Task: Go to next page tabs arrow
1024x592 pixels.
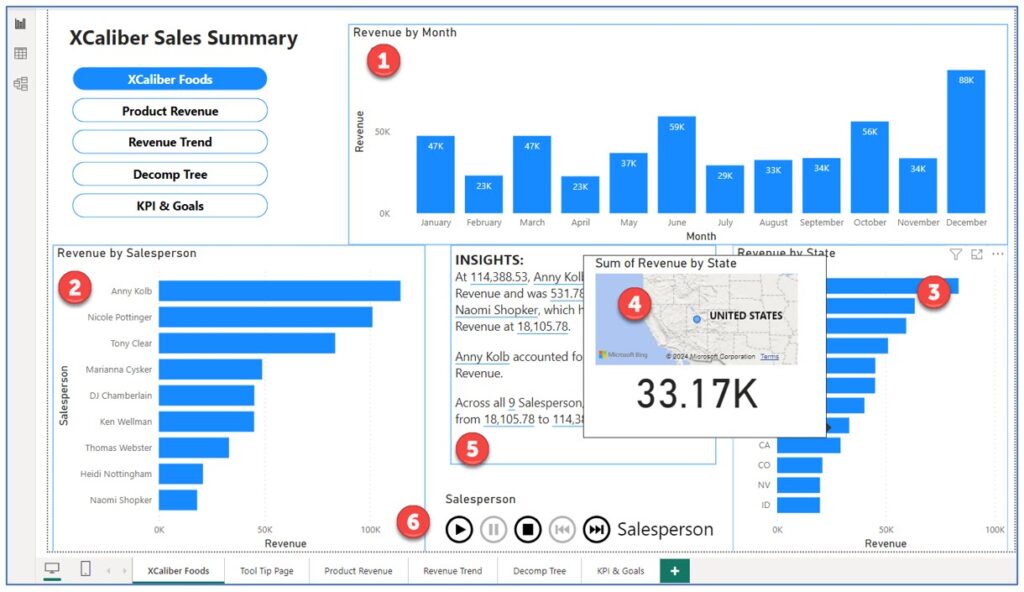Action: (124, 571)
